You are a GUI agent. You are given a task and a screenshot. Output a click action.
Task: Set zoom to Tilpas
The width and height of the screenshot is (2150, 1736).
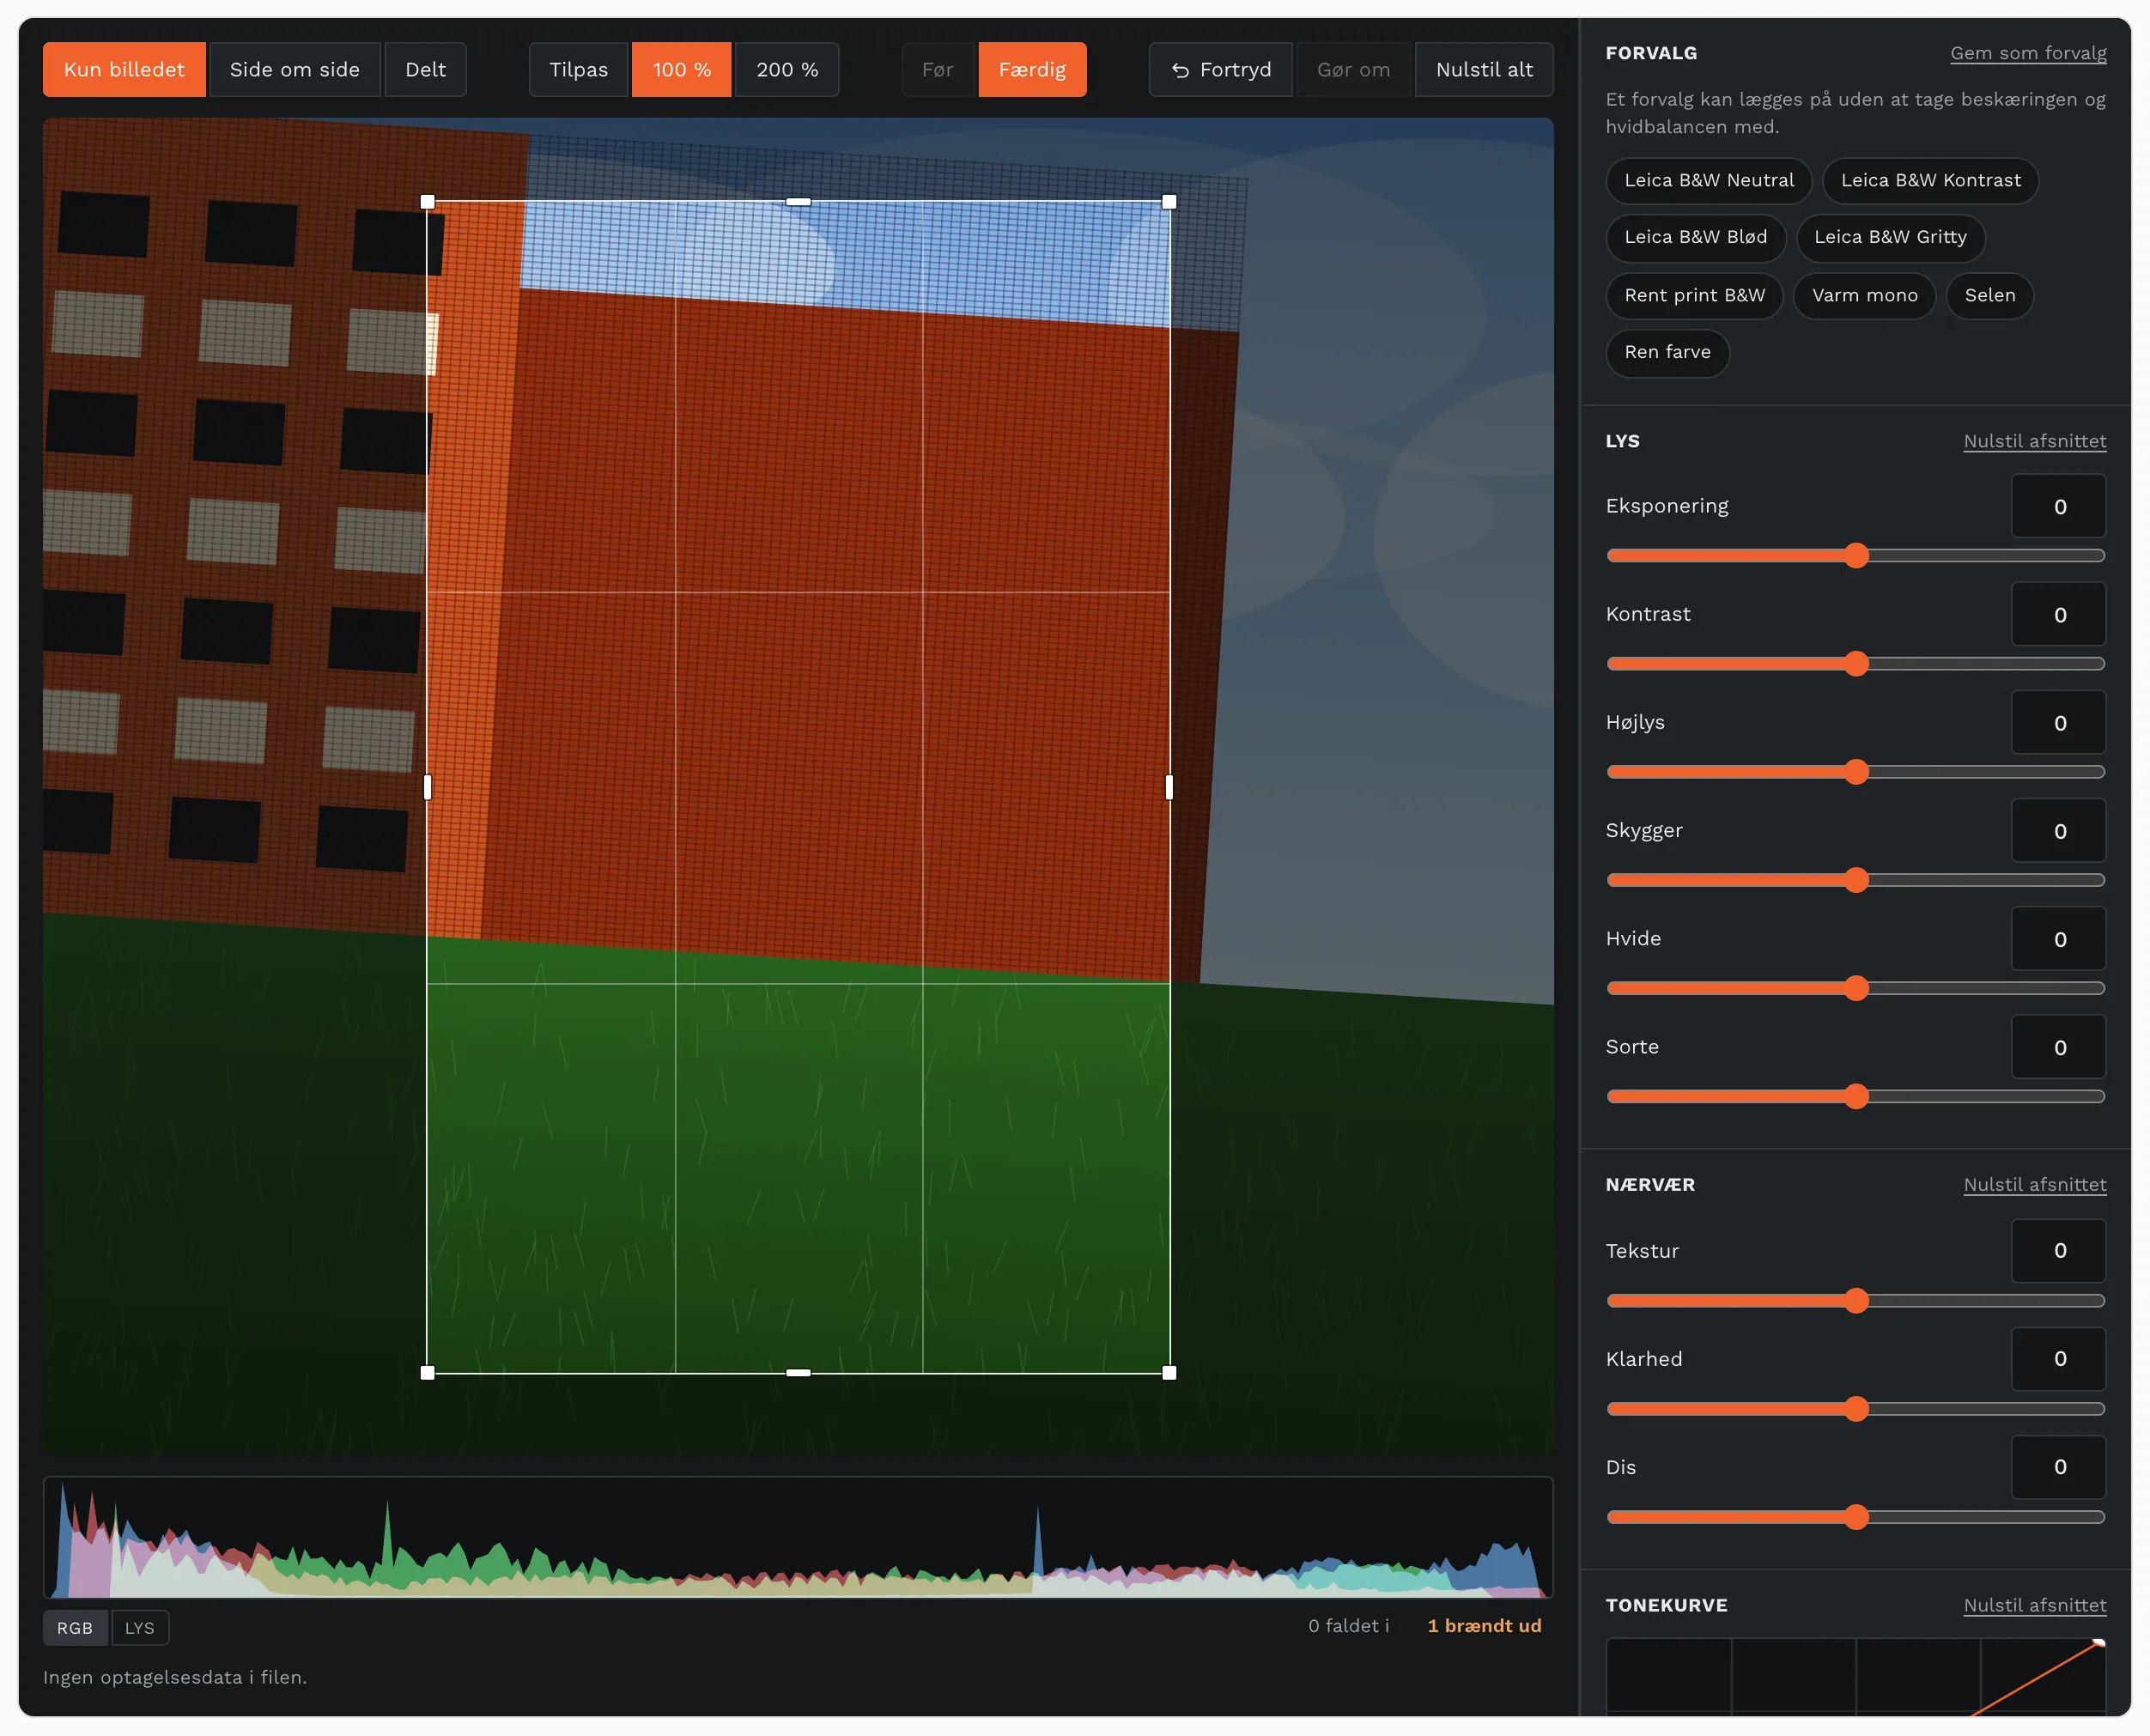tap(578, 70)
